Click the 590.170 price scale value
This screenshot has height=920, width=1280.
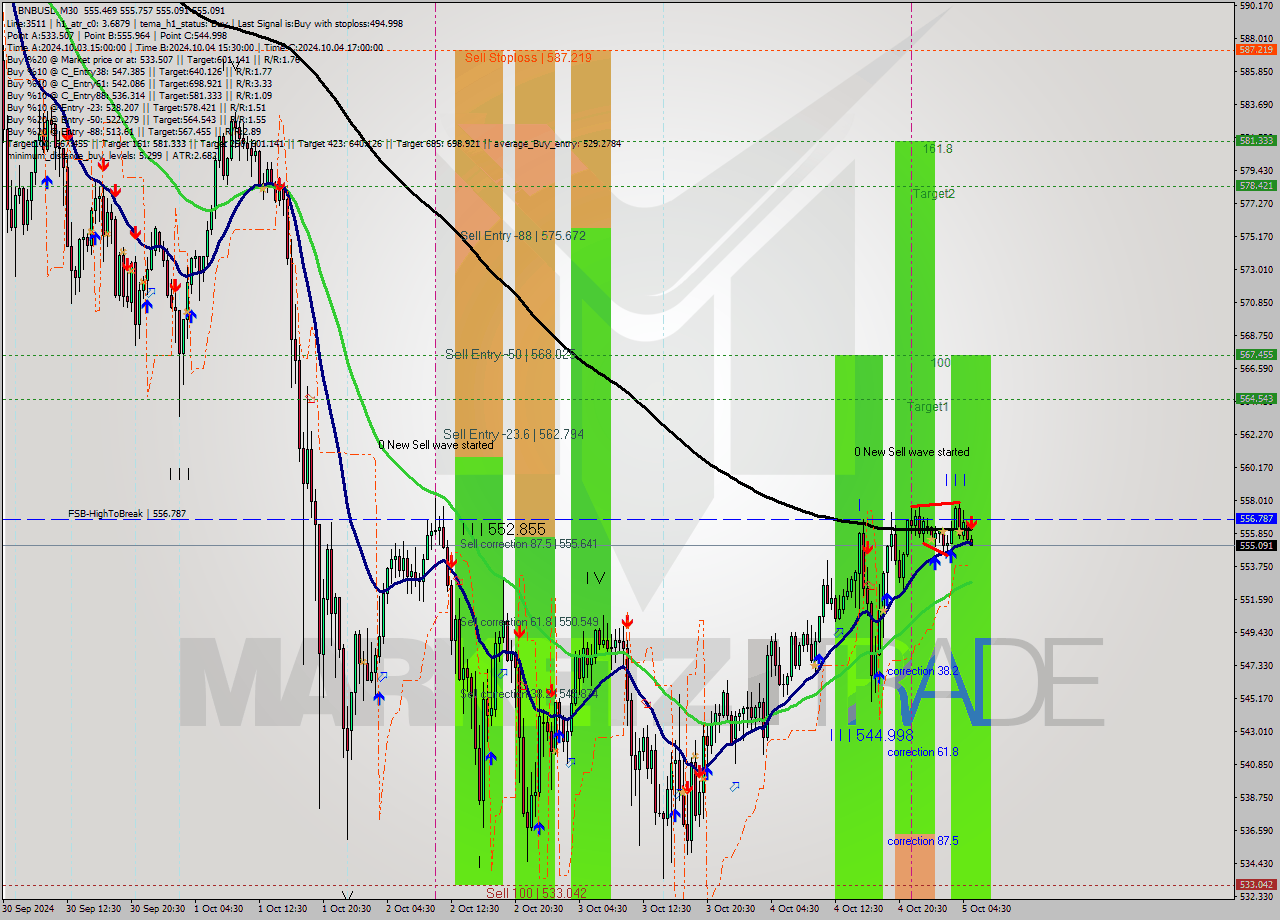coord(1256,5)
